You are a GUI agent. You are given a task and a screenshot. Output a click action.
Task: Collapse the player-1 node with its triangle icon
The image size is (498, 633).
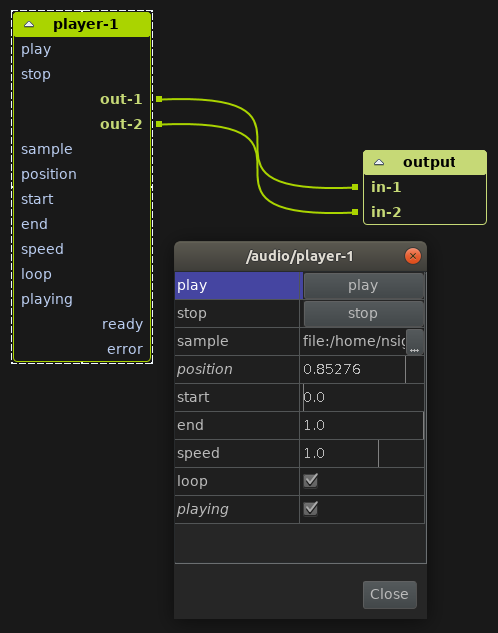point(29,25)
